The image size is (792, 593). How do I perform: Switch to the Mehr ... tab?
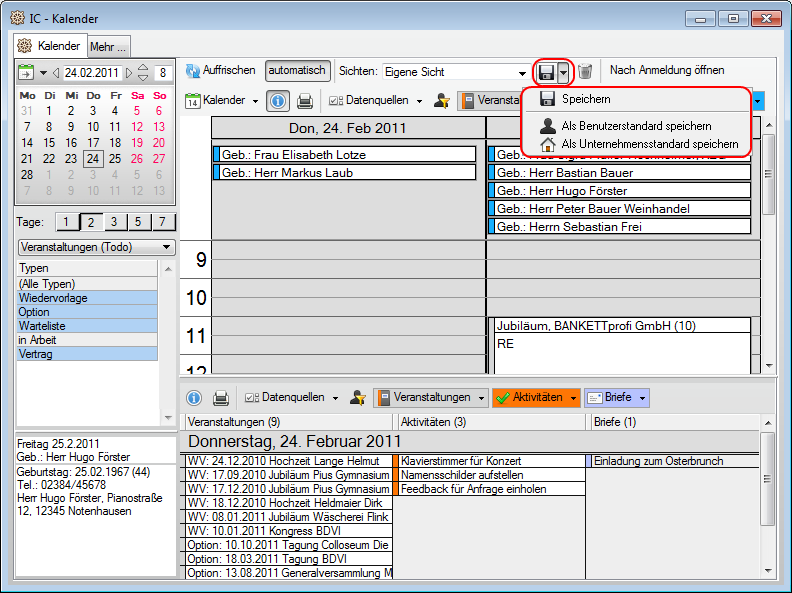click(x=108, y=46)
